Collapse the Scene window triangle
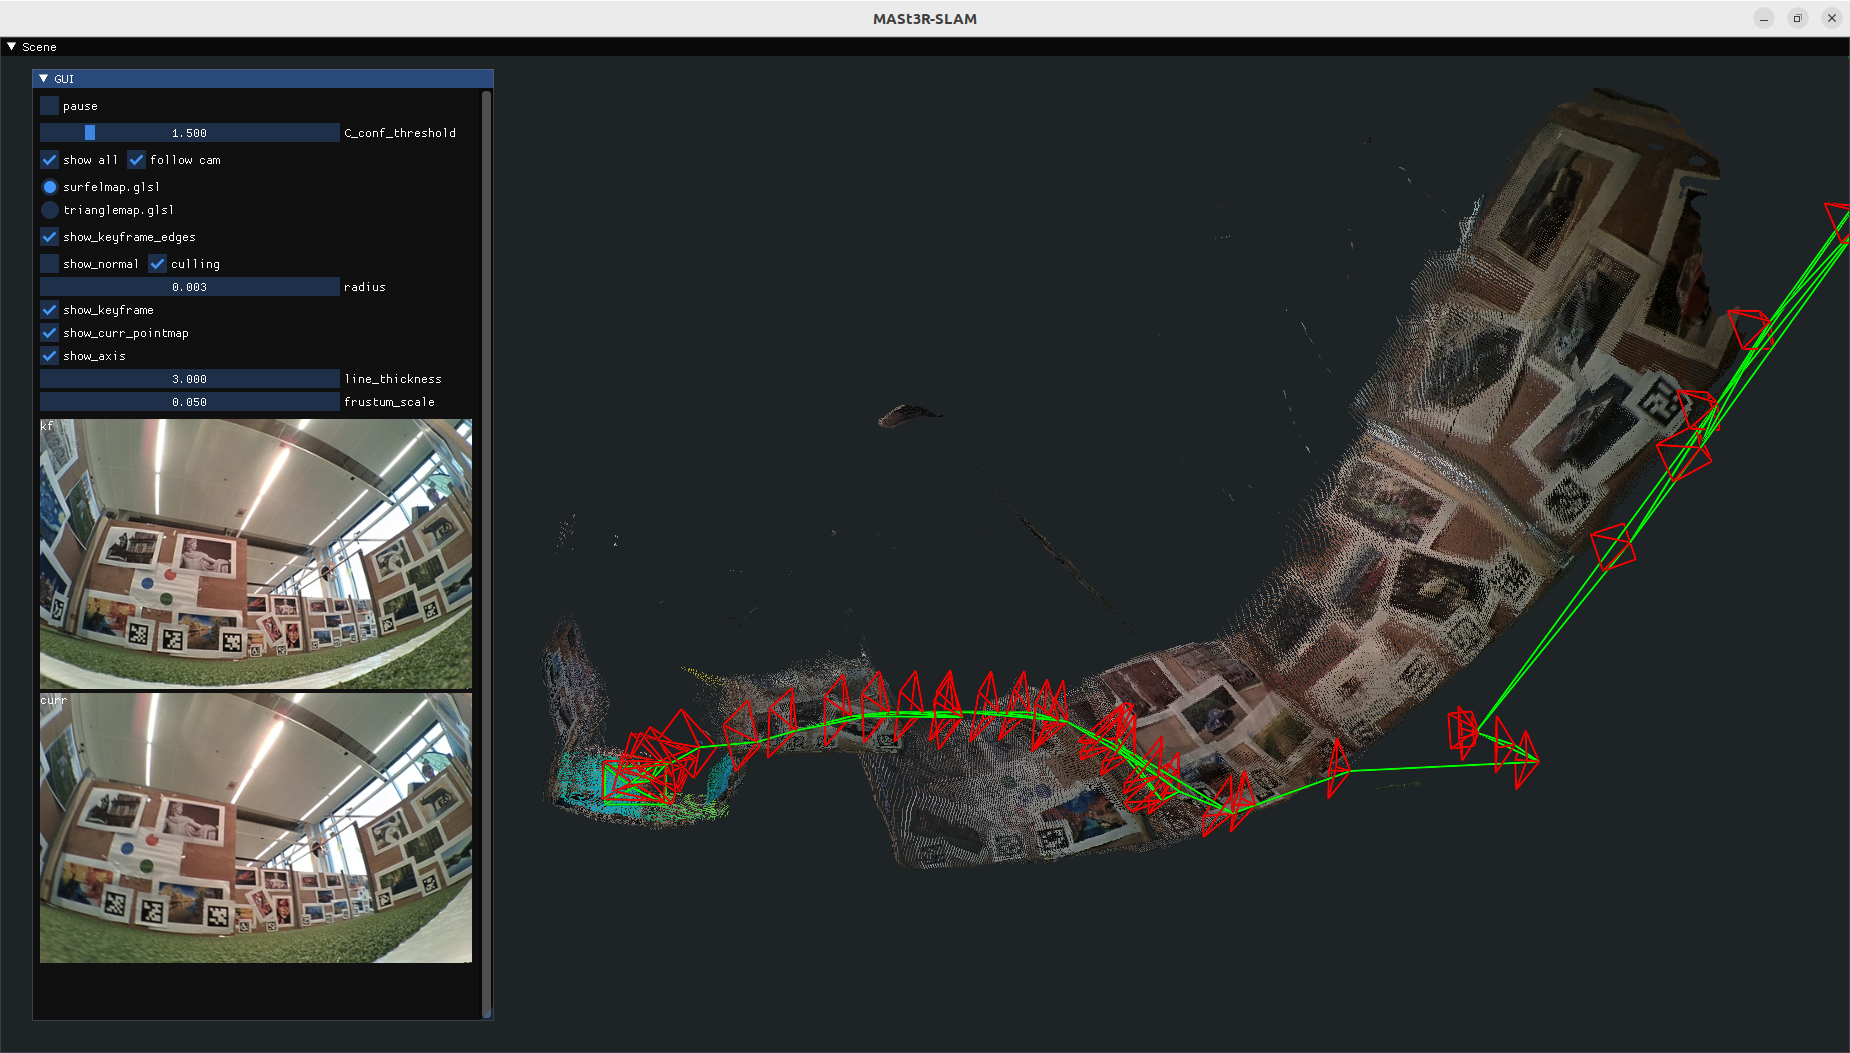This screenshot has width=1850, height=1053. click(12, 46)
